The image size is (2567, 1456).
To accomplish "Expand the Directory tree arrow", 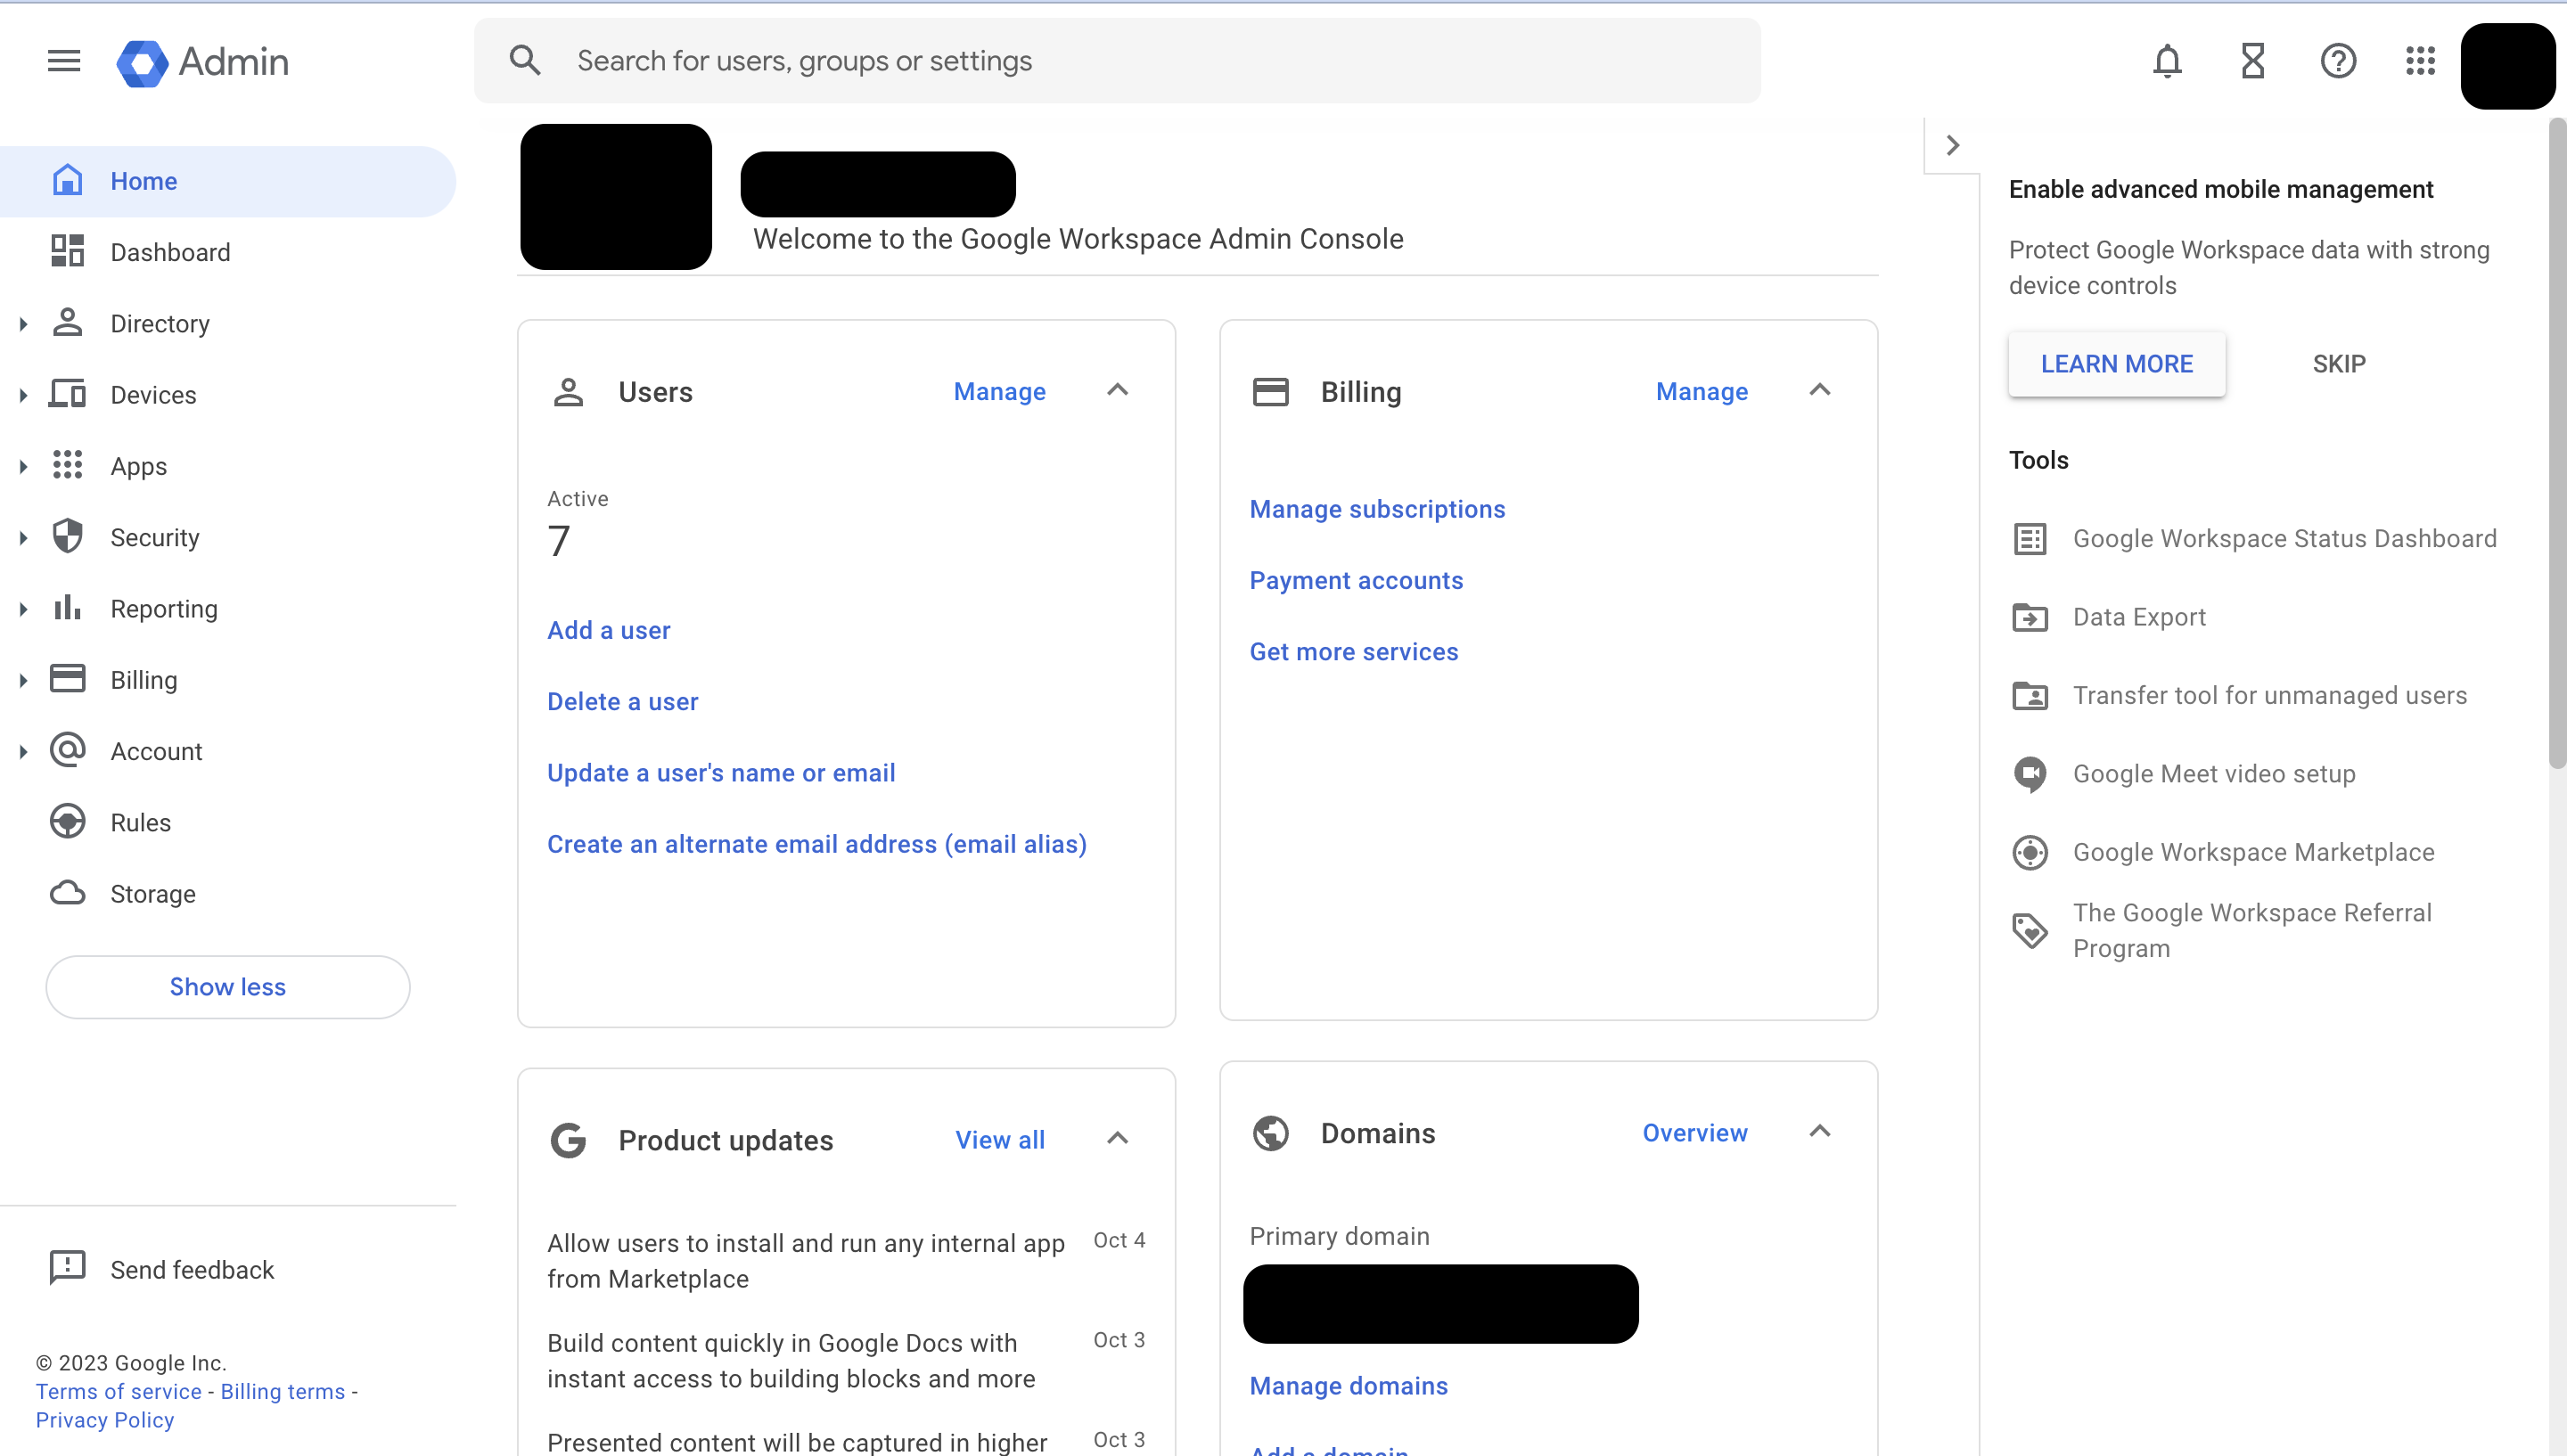I will 23,323.
